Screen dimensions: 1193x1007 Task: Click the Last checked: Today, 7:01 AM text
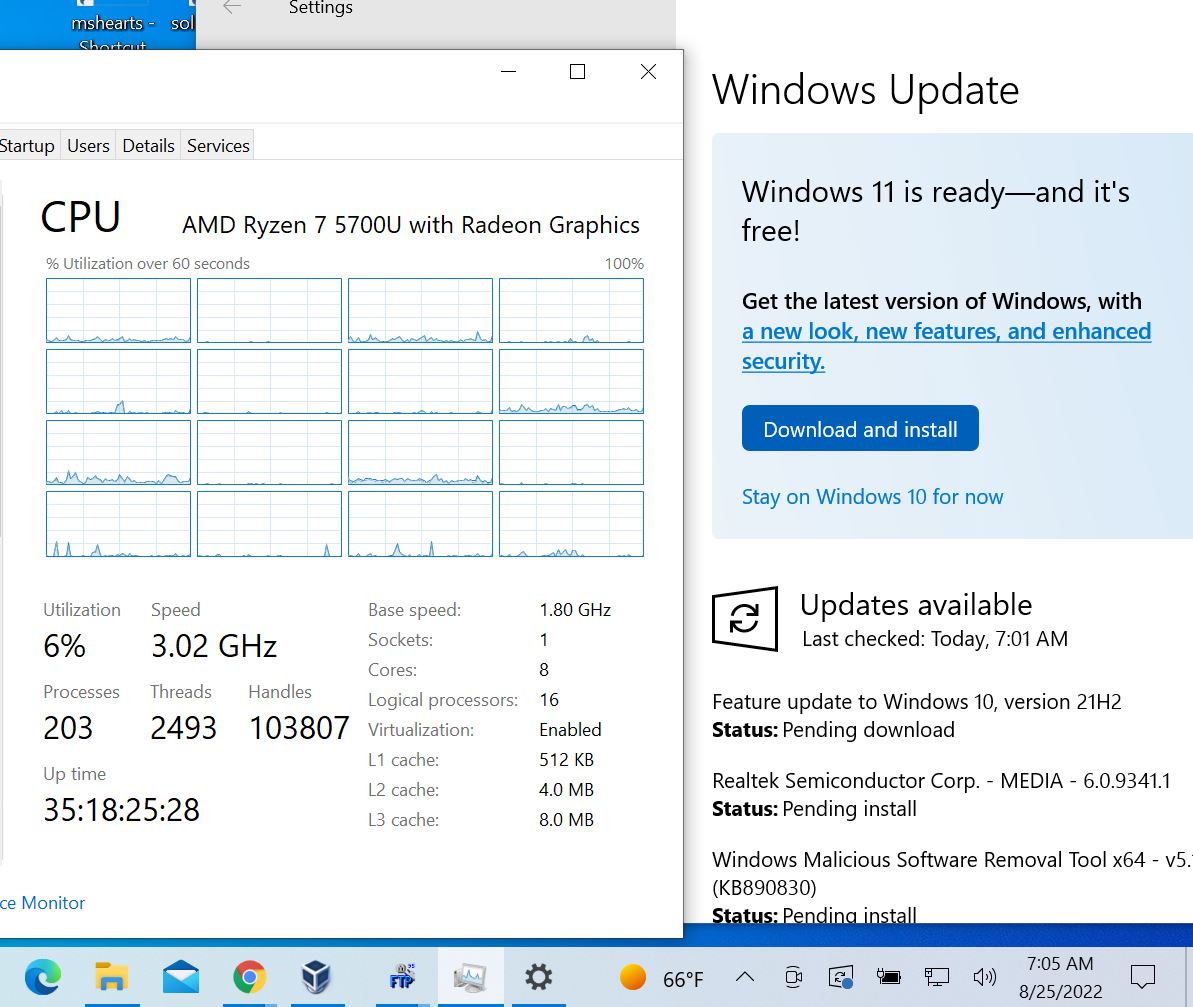click(x=935, y=639)
